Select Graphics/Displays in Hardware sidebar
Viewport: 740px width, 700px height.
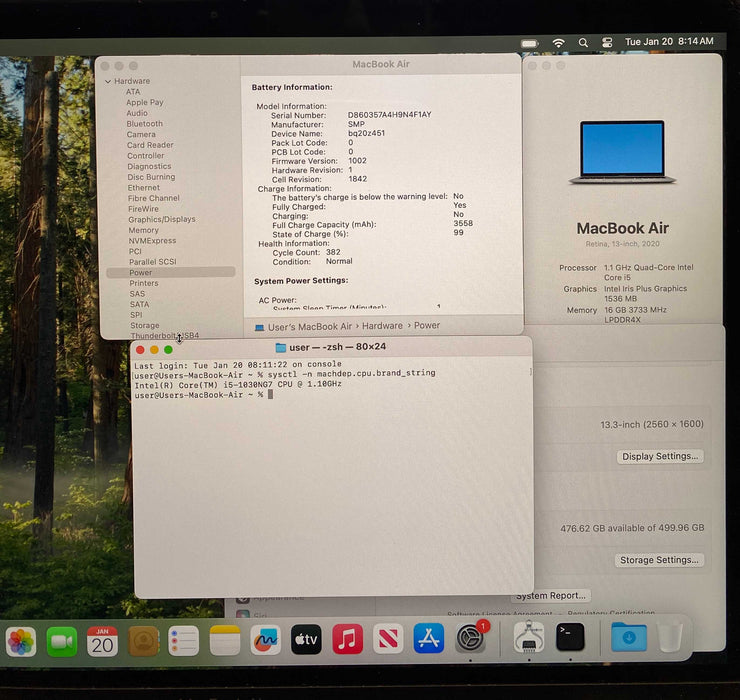pos(161,219)
